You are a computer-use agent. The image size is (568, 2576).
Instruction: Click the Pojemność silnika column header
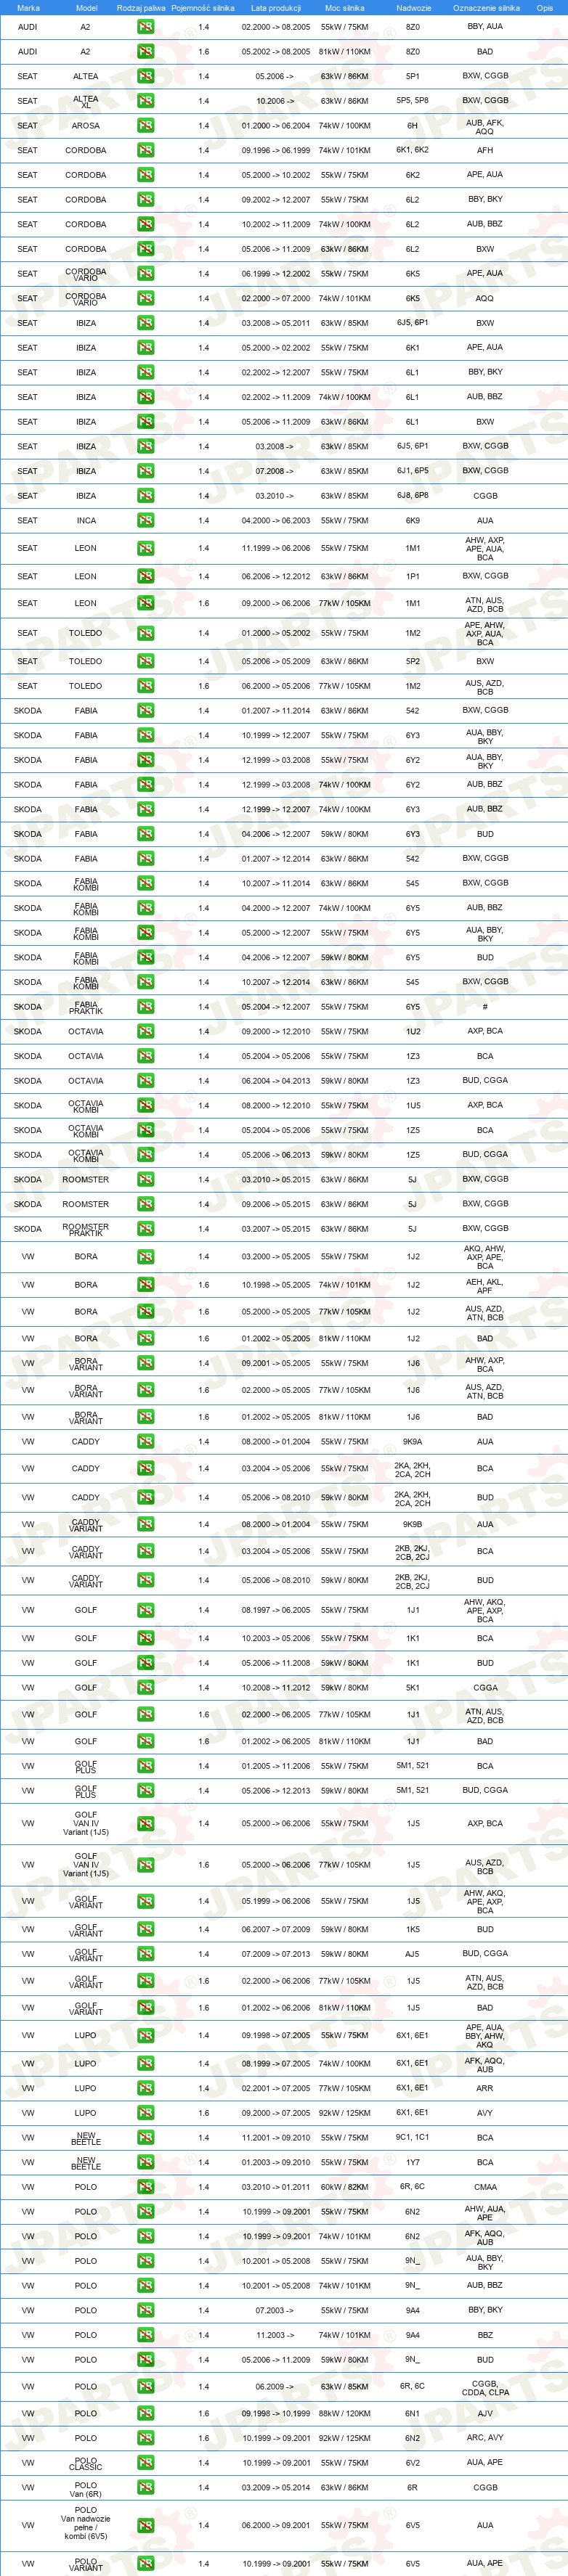(x=203, y=7)
